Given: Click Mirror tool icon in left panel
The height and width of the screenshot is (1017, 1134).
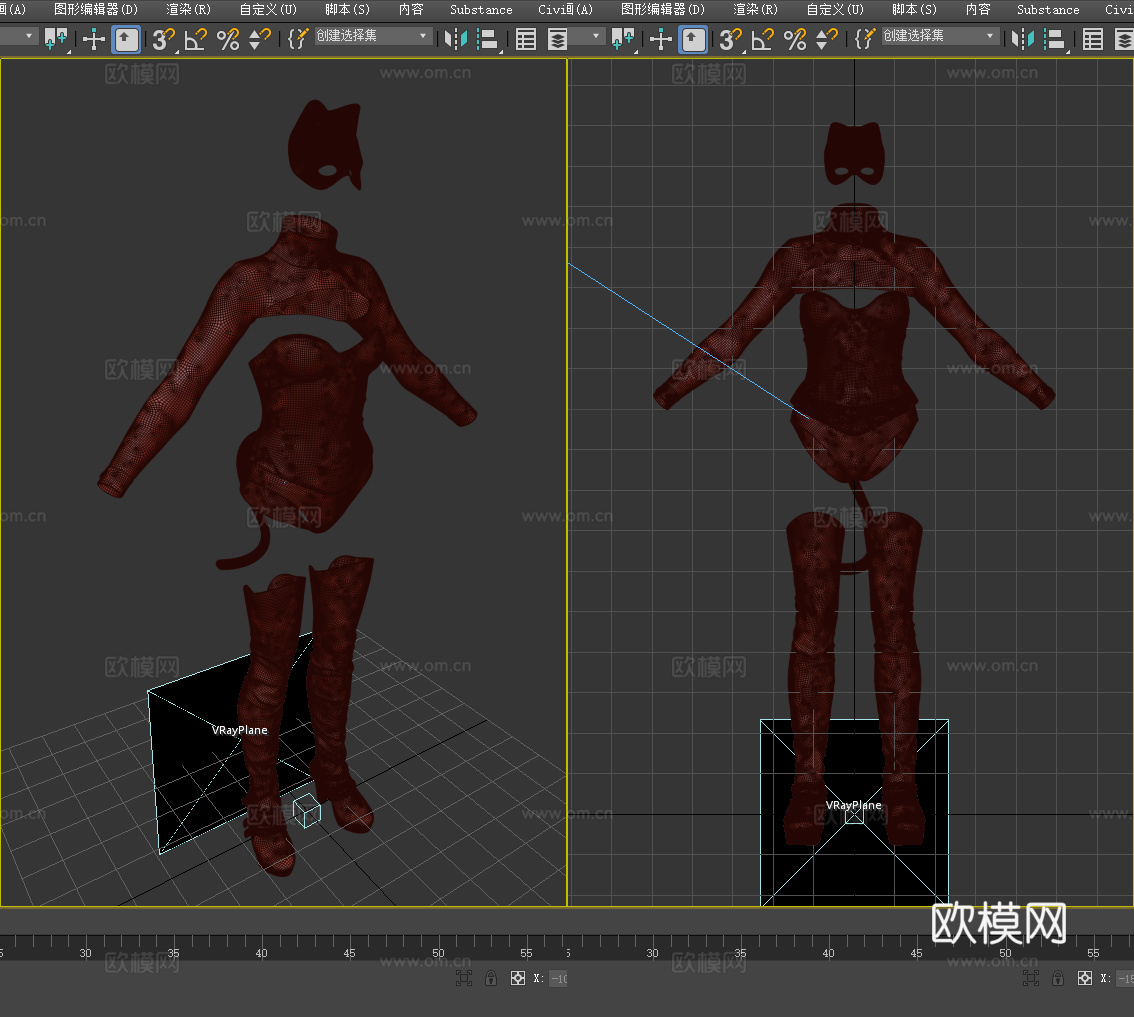Looking at the screenshot, I should click(456, 39).
